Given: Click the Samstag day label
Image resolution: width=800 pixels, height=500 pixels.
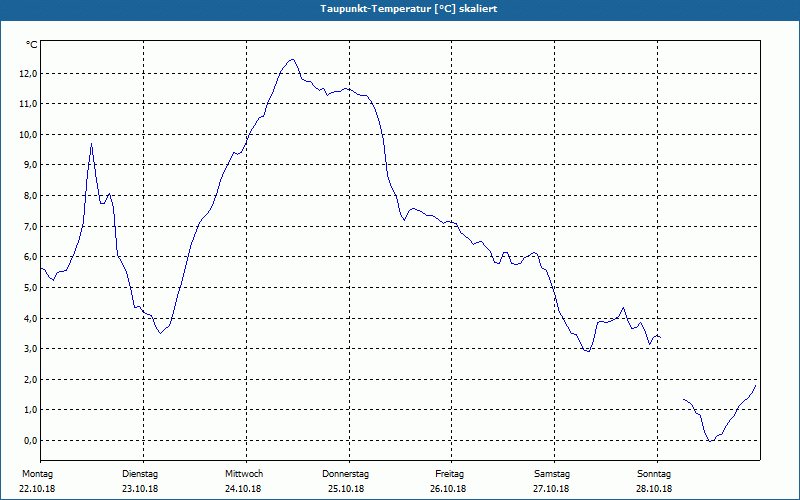Looking at the screenshot, I should tap(552, 474).
